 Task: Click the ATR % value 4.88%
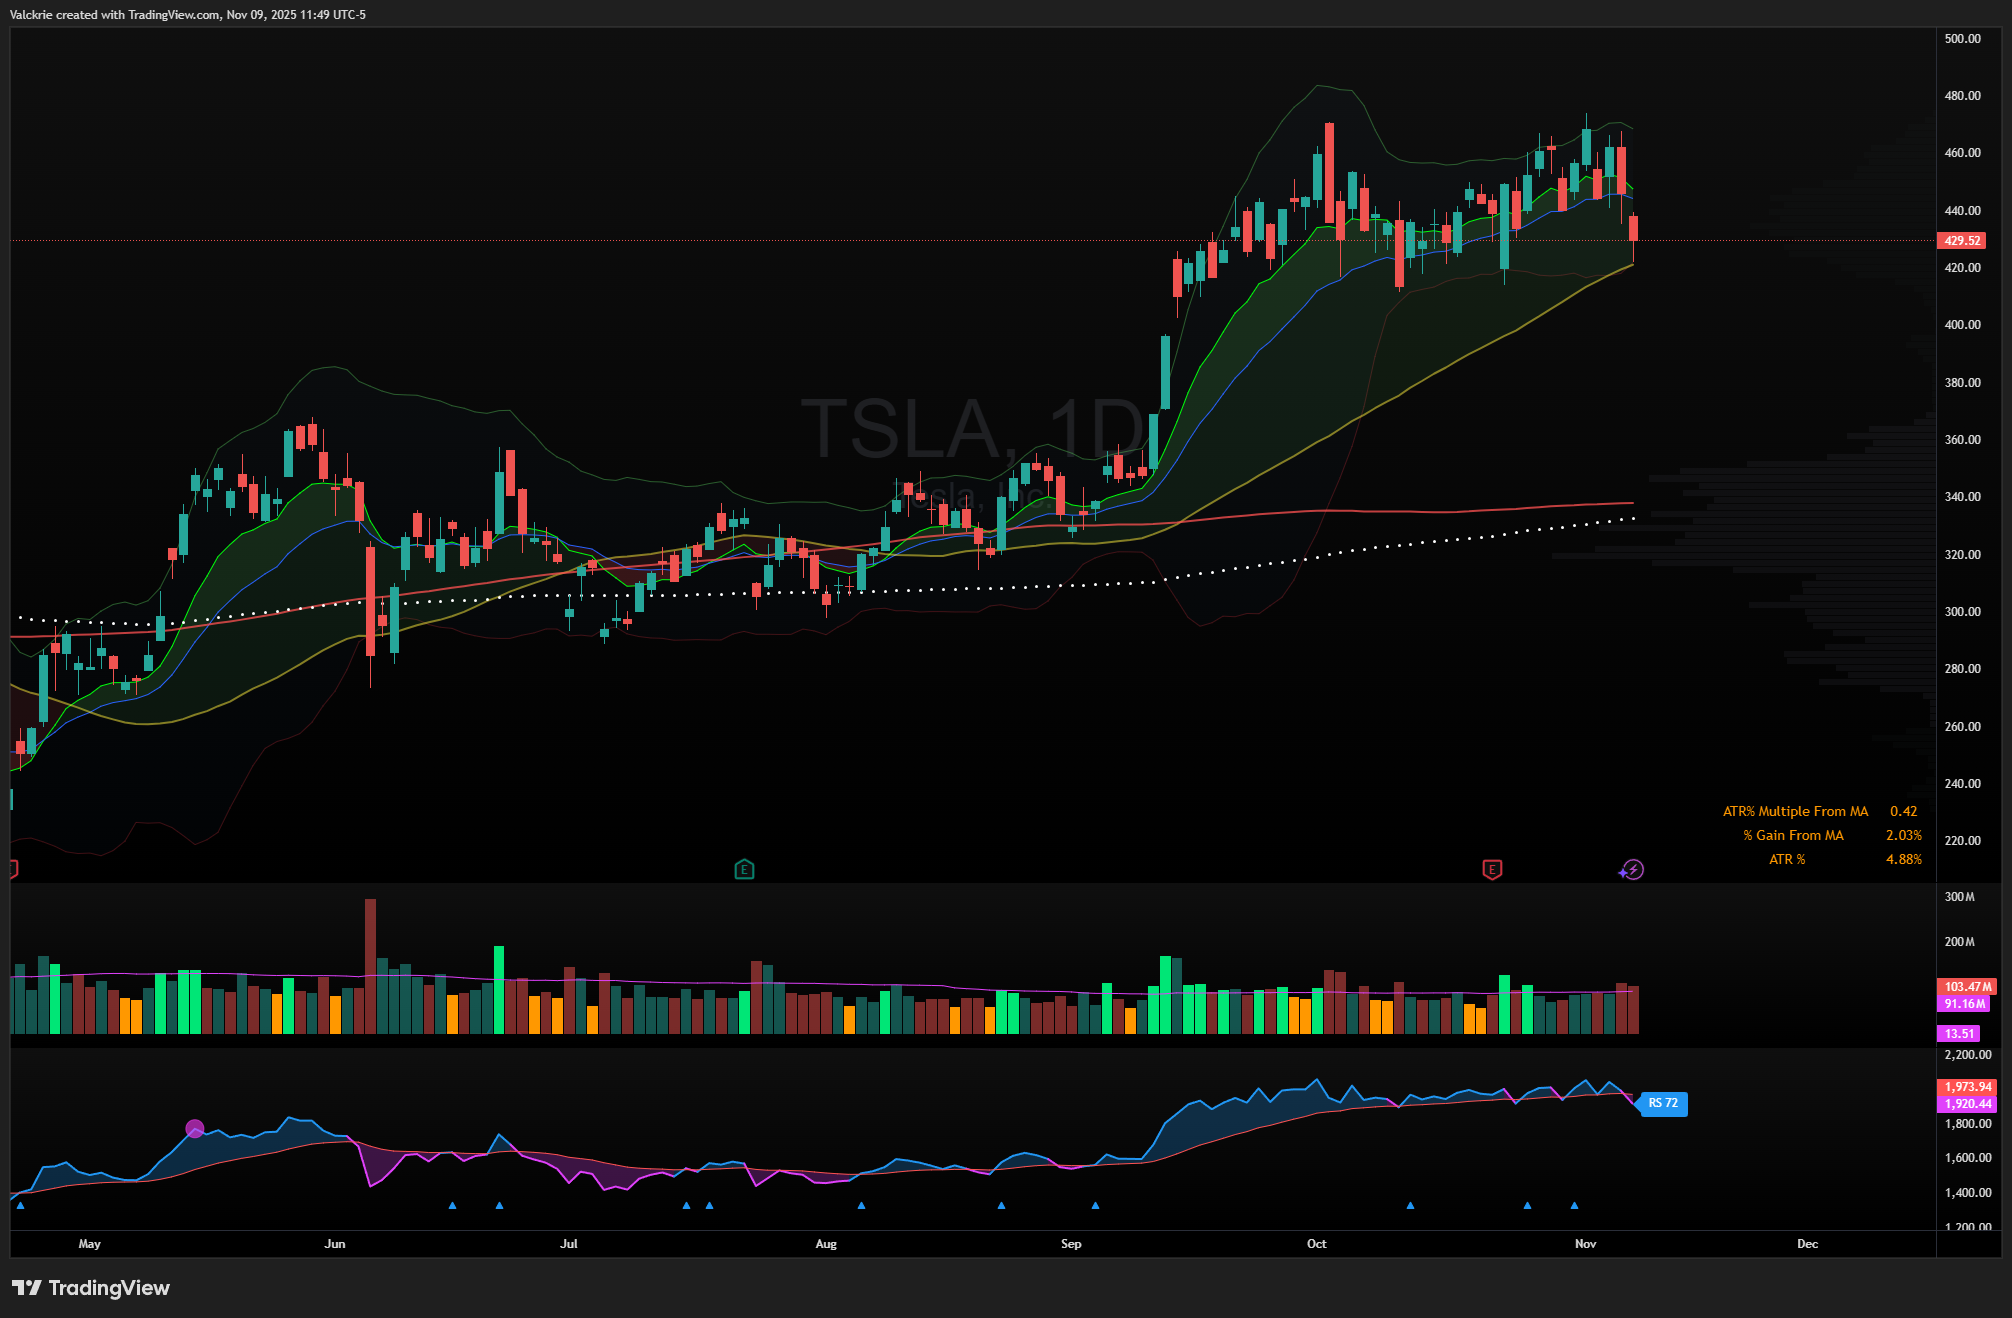[1903, 859]
